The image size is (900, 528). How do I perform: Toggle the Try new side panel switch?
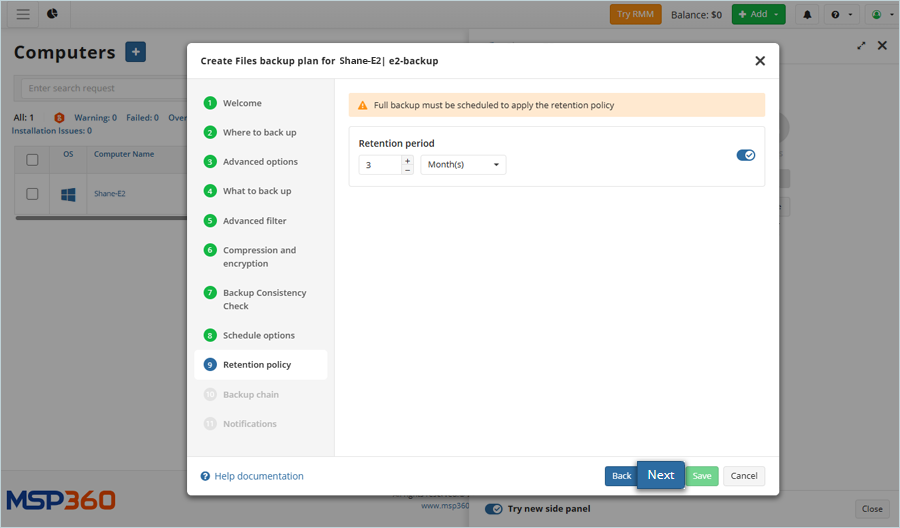(x=494, y=509)
